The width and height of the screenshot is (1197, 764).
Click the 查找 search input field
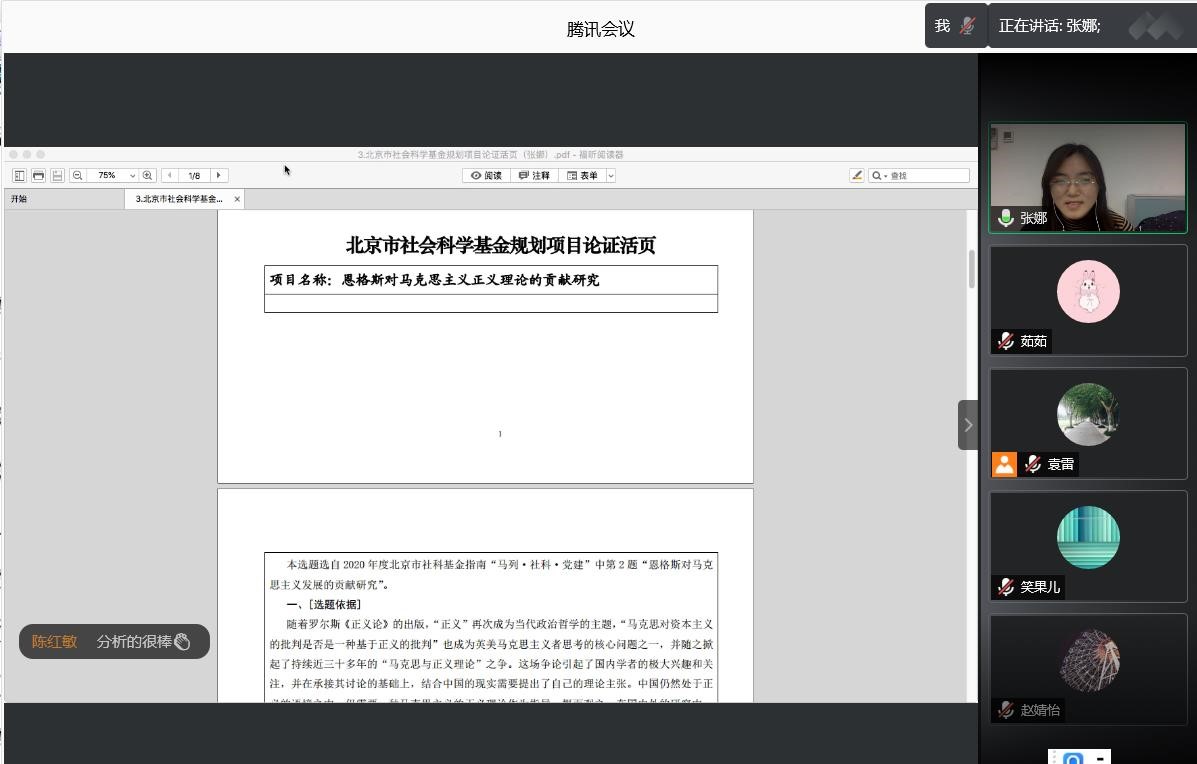(926, 176)
